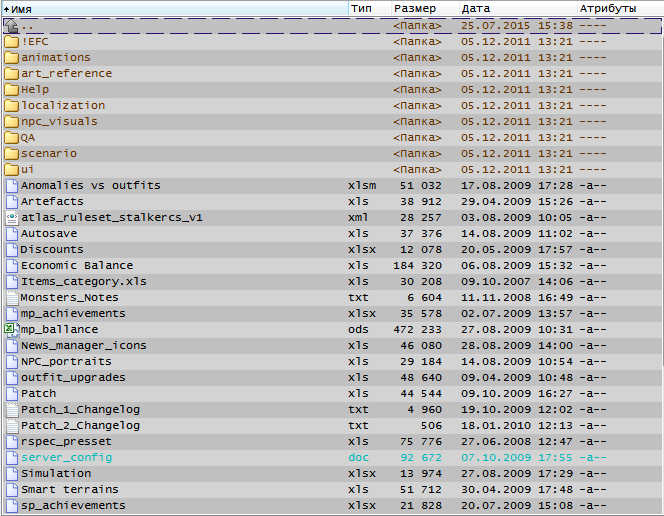
Task: Click the Patch_2_Changelog notepad icon
Action: click(x=12, y=426)
